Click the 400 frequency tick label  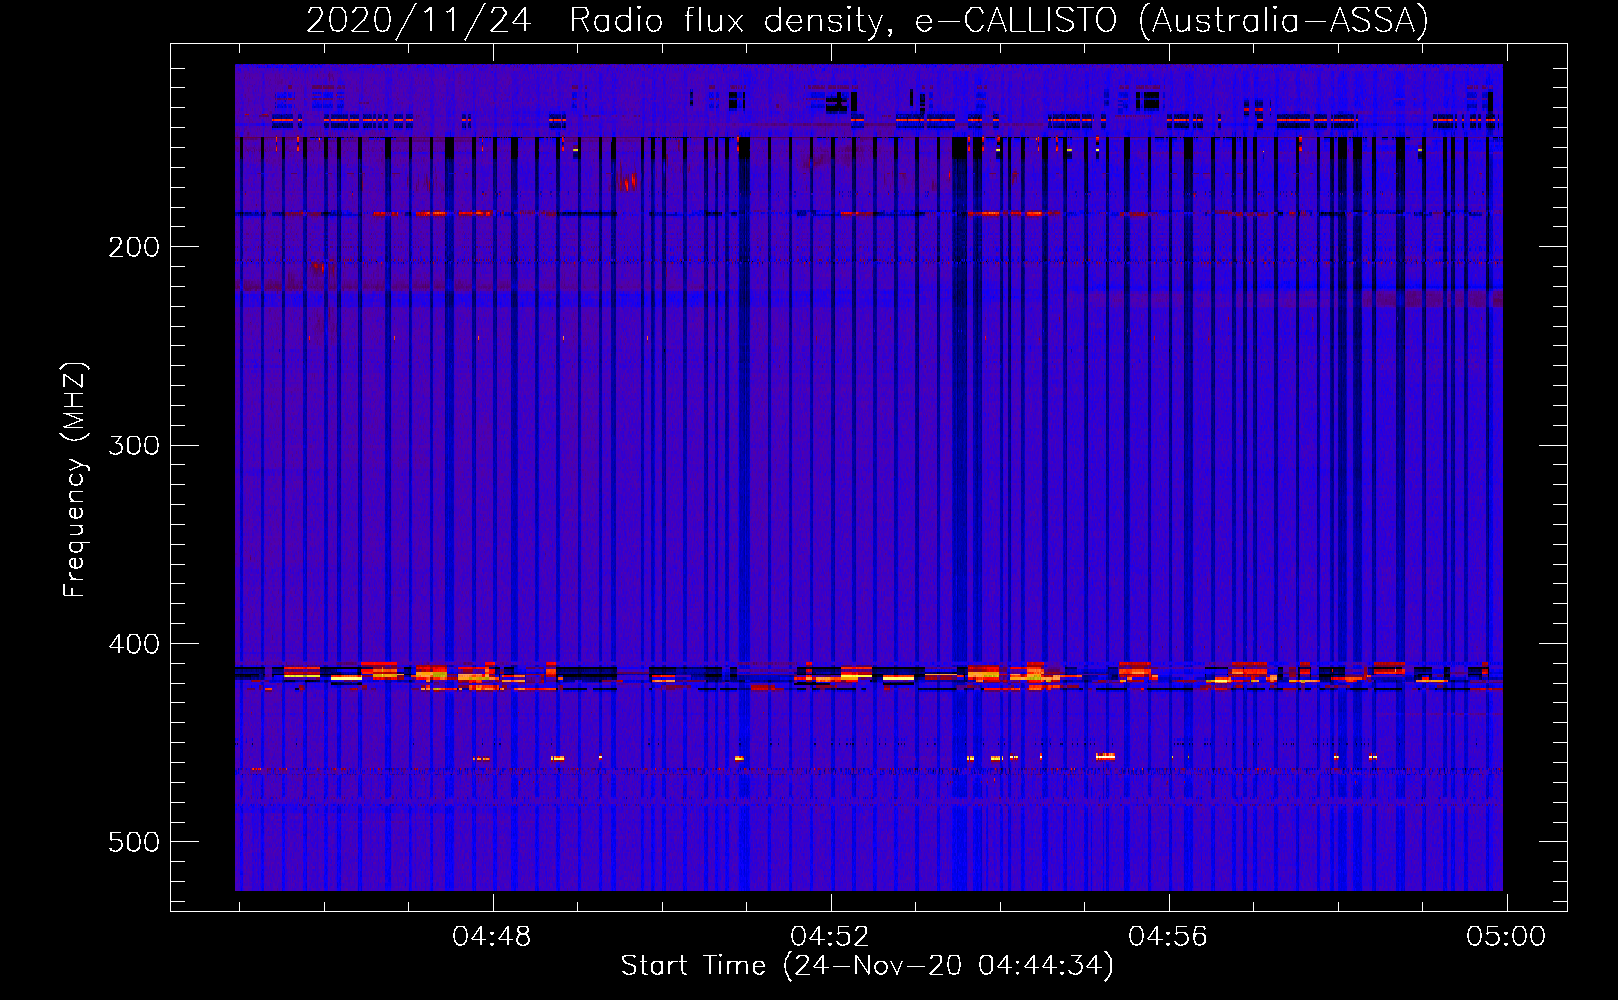pos(134,644)
